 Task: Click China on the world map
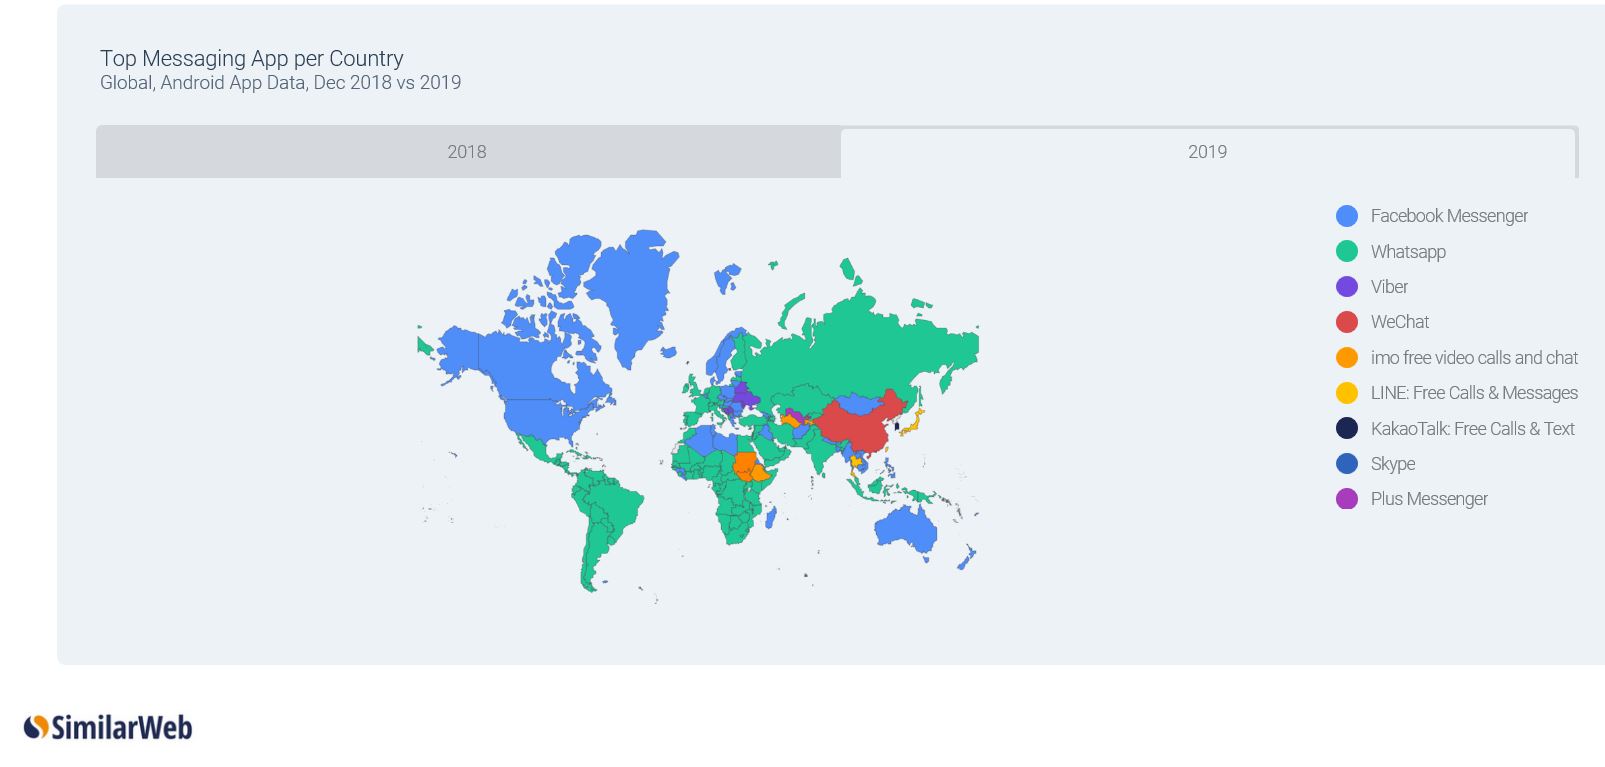[x=858, y=427]
